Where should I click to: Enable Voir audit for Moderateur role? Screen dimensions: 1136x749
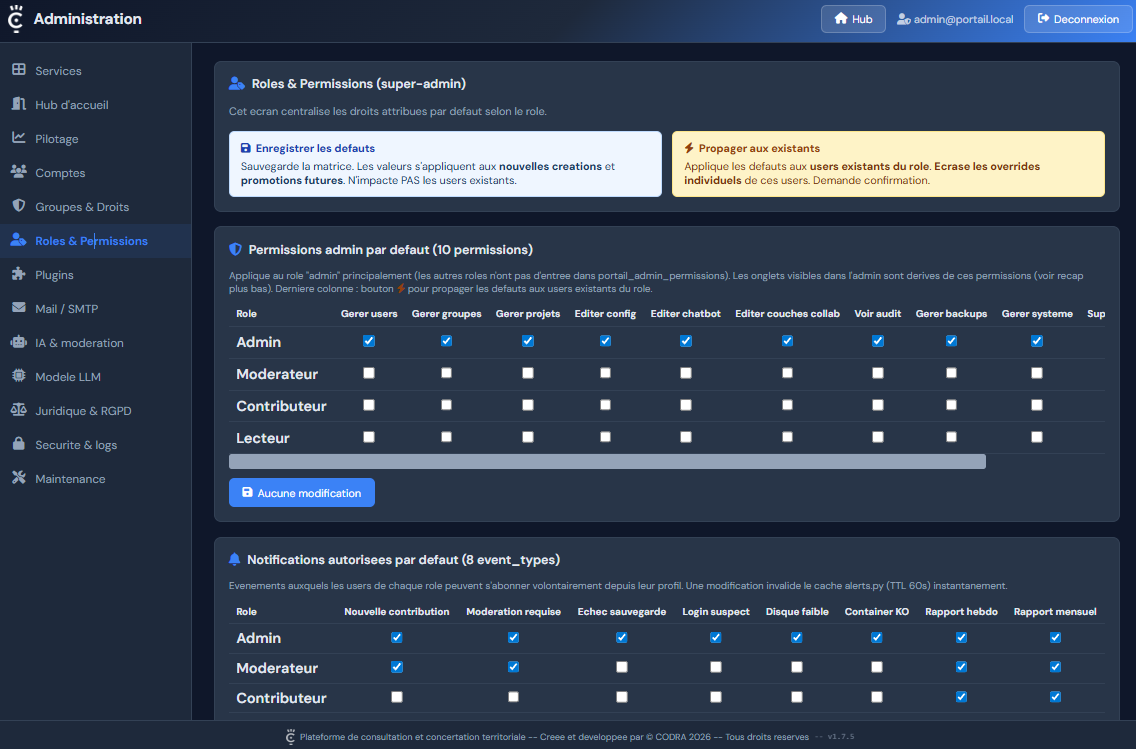click(x=878, y=373)
